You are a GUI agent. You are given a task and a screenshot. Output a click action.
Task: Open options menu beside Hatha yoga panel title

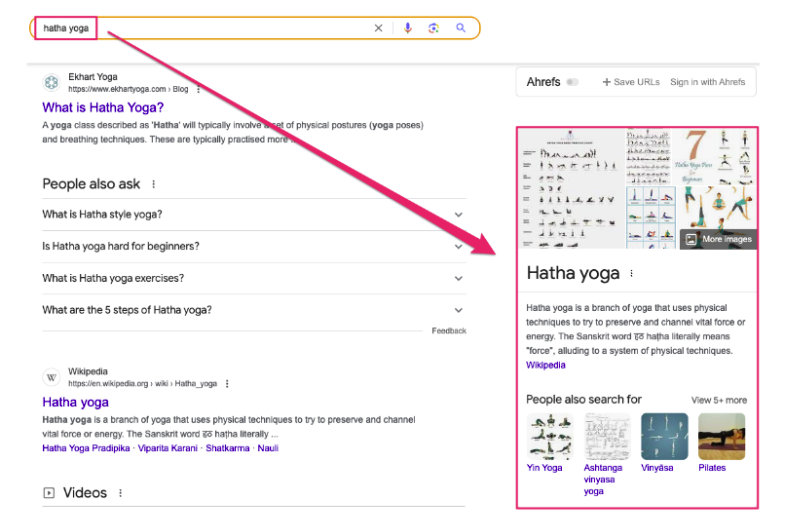[x=631, y=274]
